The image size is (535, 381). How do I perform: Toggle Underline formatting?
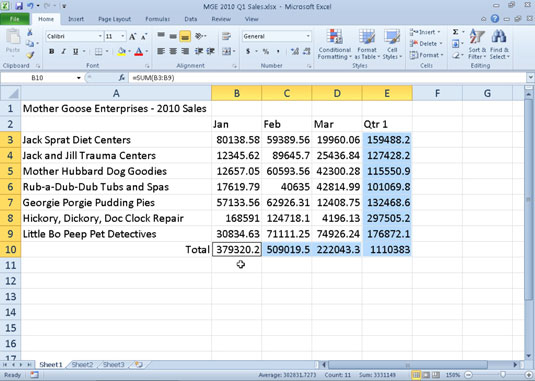point(75,52)
